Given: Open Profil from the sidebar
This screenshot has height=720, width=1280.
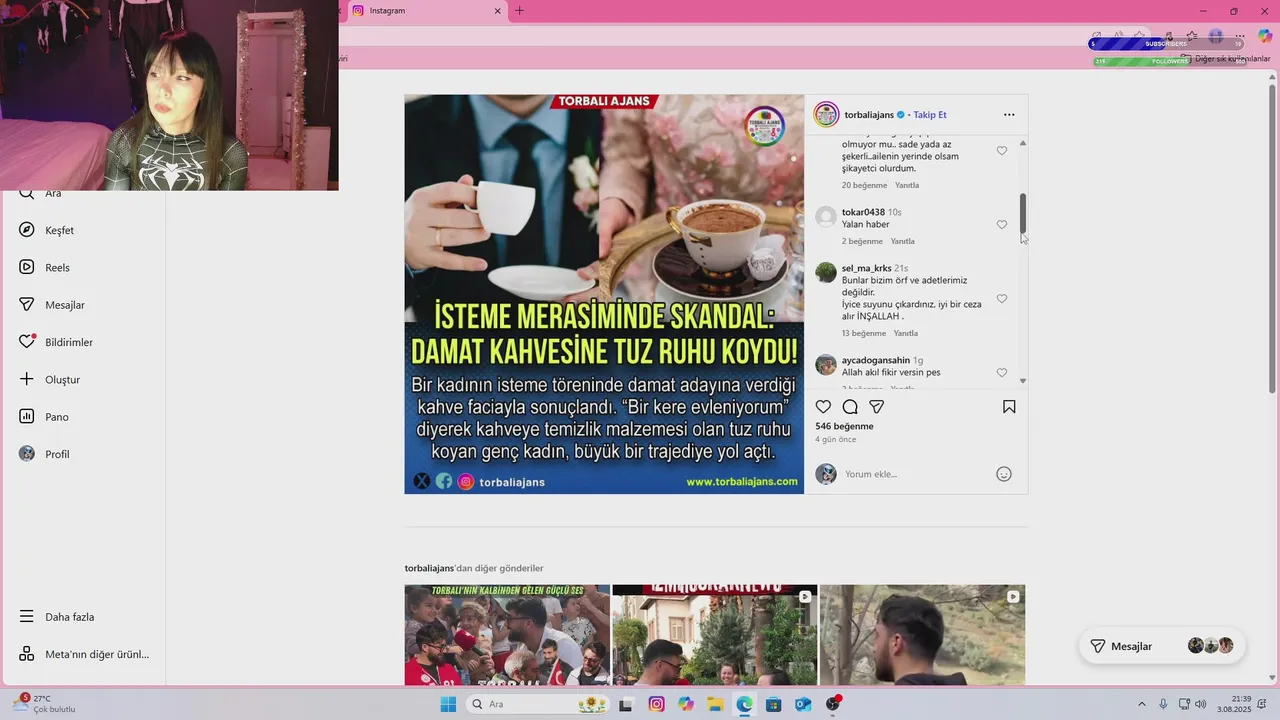Looking at the screenshot, I should 45,454.
